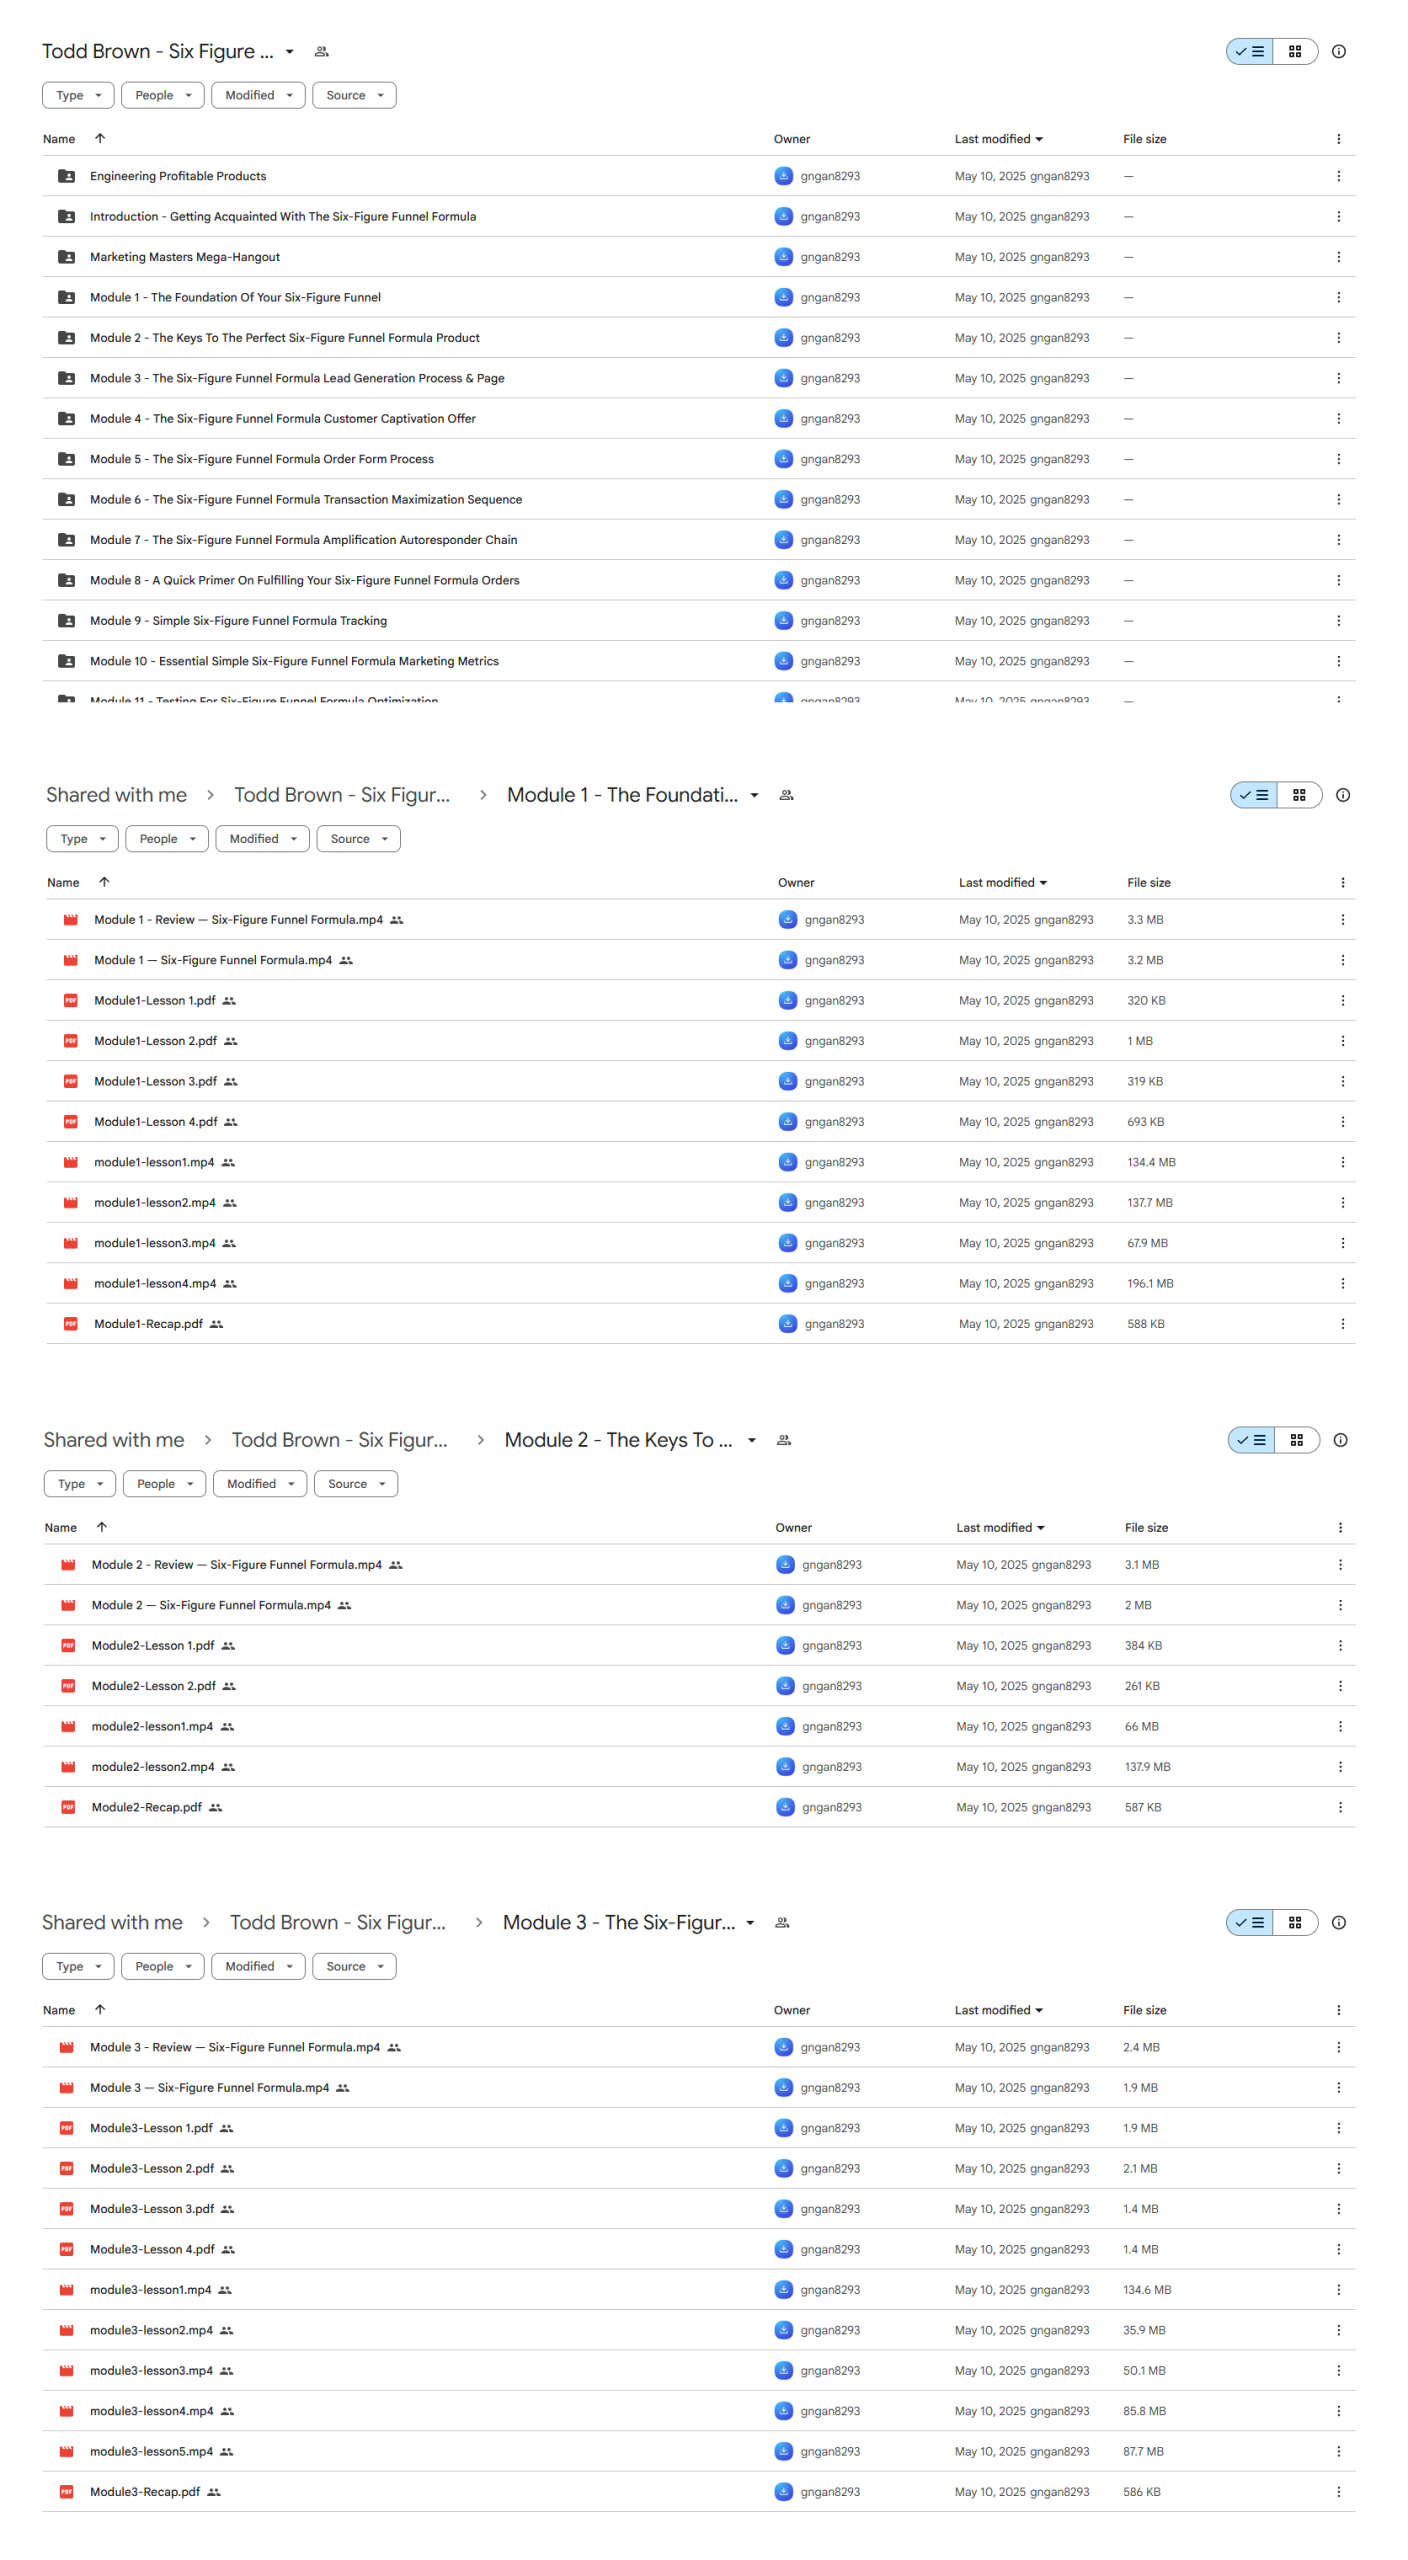Click column options in Module 1 header row
The image size is (1408, 2560).
click(x=1342, y=882)
